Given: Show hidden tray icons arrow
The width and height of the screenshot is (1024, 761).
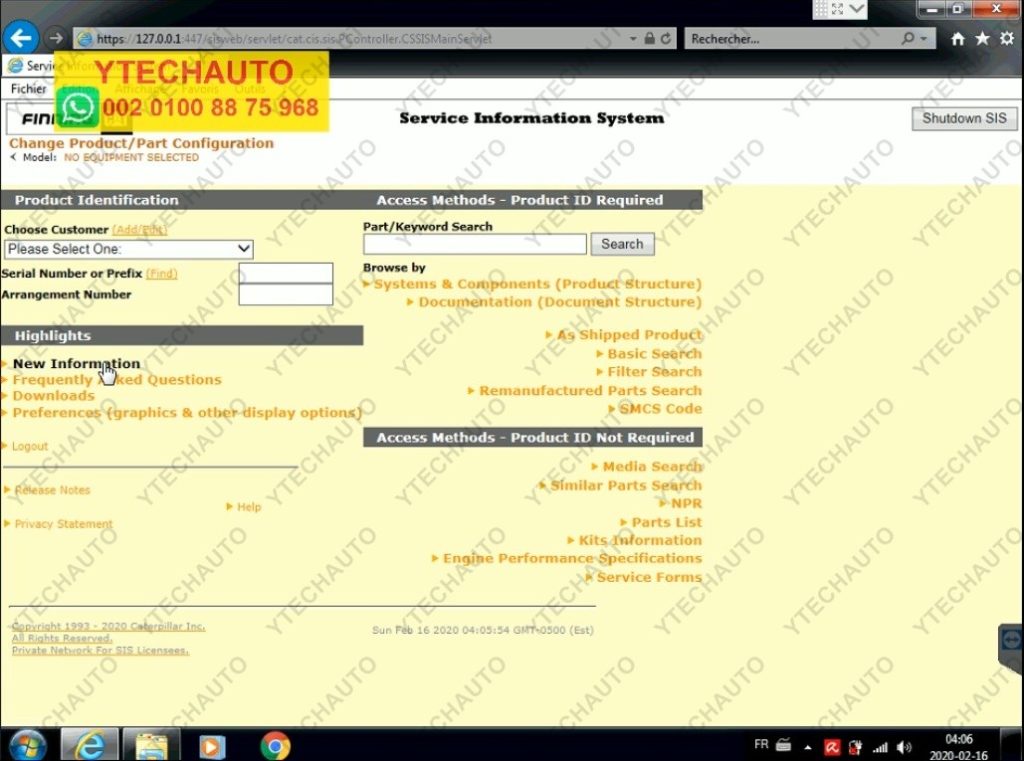Looking at the screenshot, I should pyautogui.click(x=808, y=747).
